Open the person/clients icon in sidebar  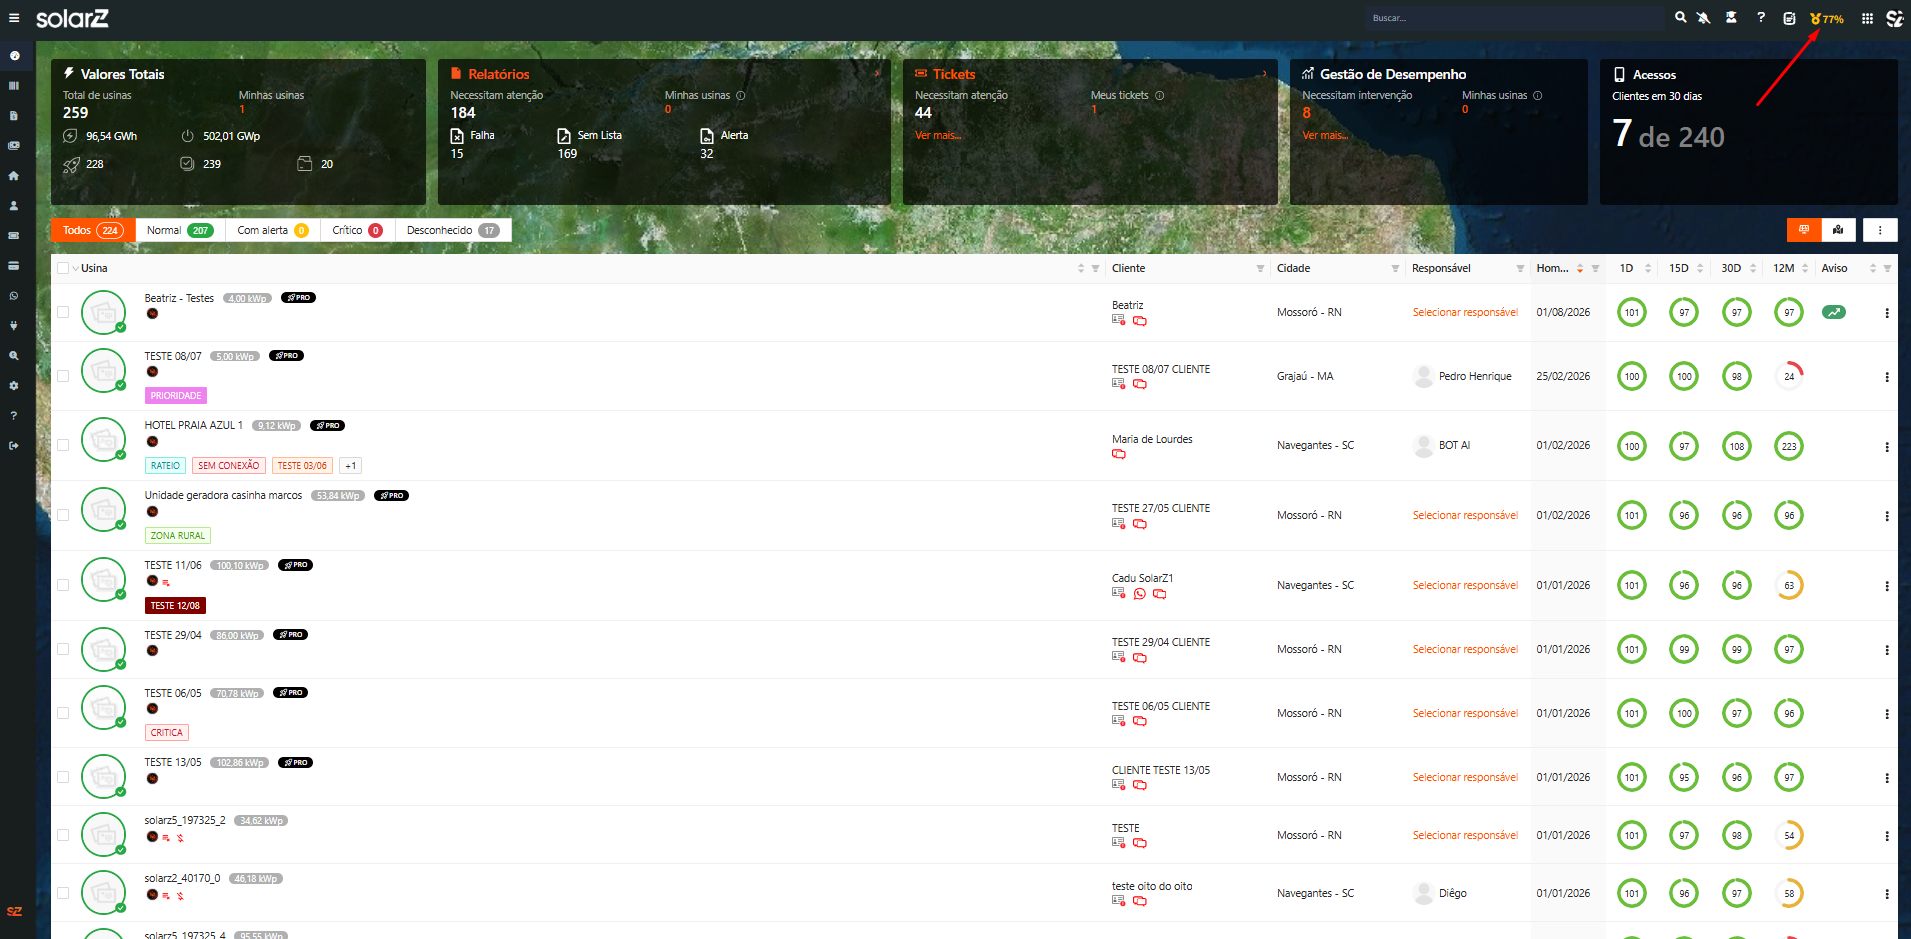pyautogui.click(x=14, y=206)
